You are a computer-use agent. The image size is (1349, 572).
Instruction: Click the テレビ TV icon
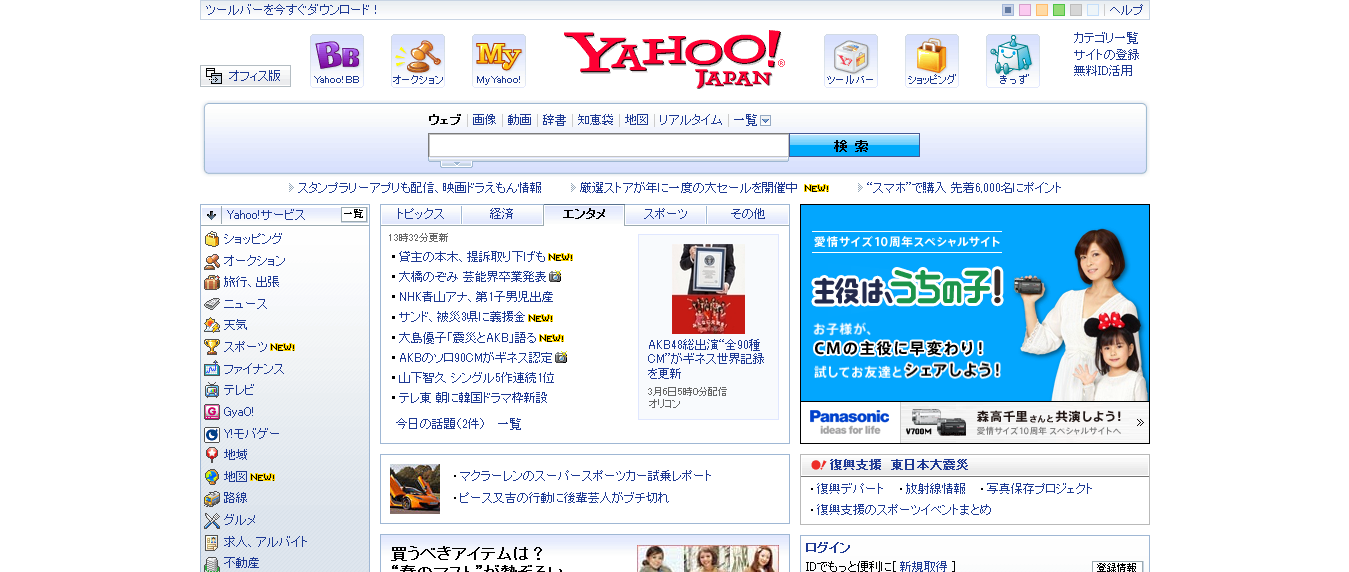pos(212,390)
